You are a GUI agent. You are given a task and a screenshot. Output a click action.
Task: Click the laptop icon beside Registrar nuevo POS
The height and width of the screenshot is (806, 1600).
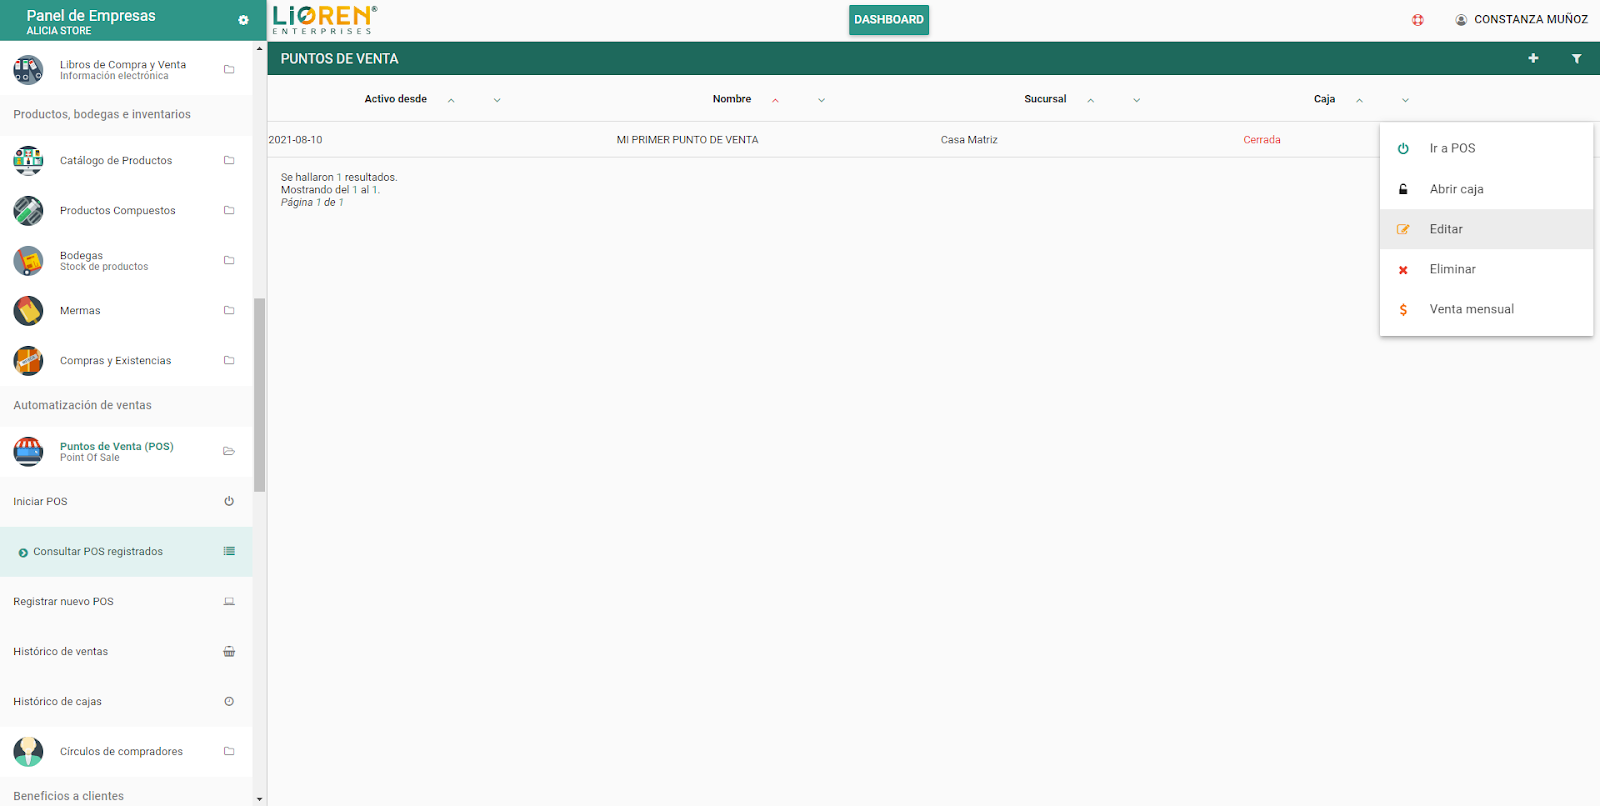pos(229,601)
